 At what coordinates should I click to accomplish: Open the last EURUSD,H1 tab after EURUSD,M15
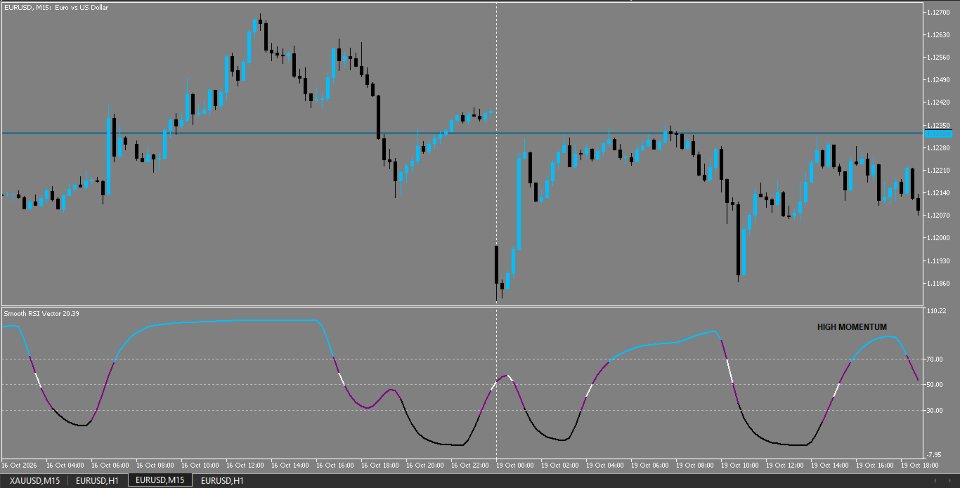[x=222, y=481]
